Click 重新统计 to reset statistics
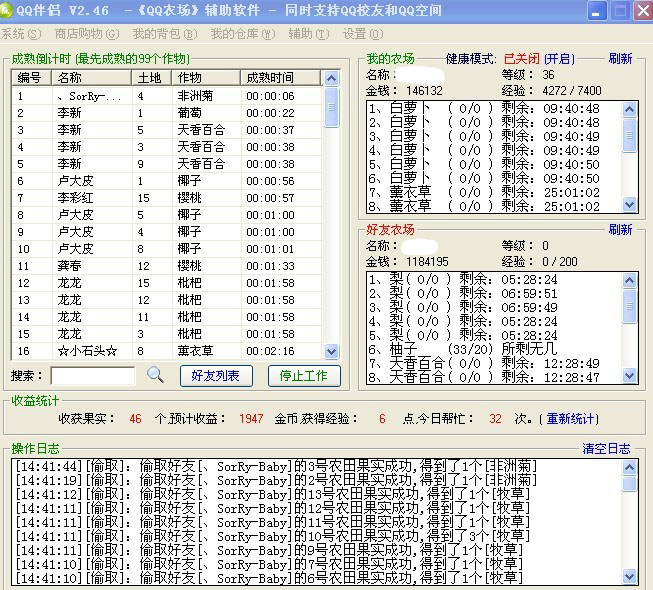This screenshot has width=653, height=590. click(570, 418)
